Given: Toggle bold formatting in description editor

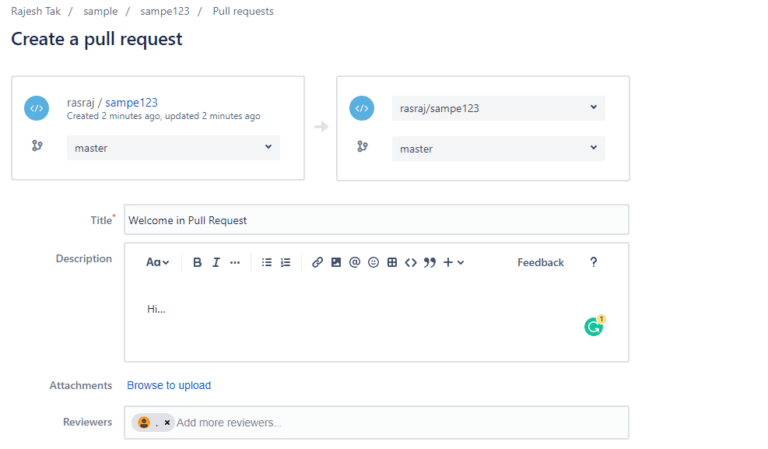Looking at the screenshot, I should pos(197,262).
